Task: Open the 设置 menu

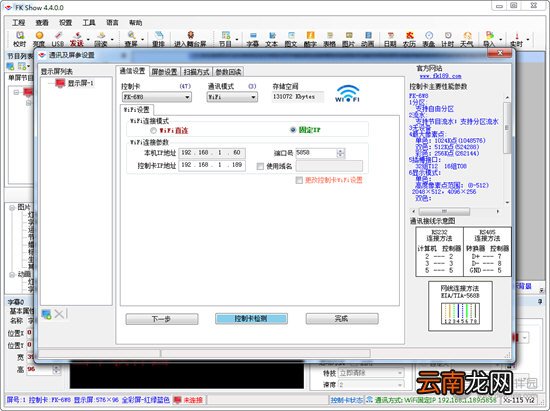Action: [65, 23]
